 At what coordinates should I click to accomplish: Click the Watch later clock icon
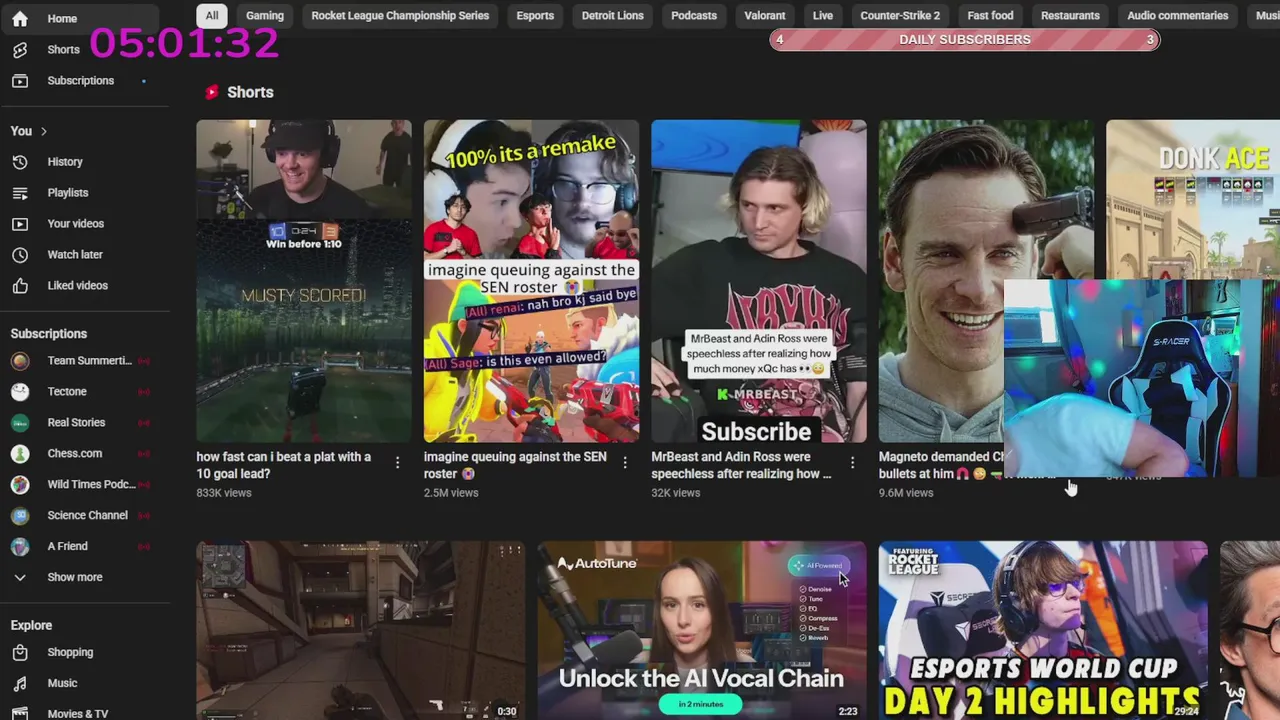(x=20, y=254)
